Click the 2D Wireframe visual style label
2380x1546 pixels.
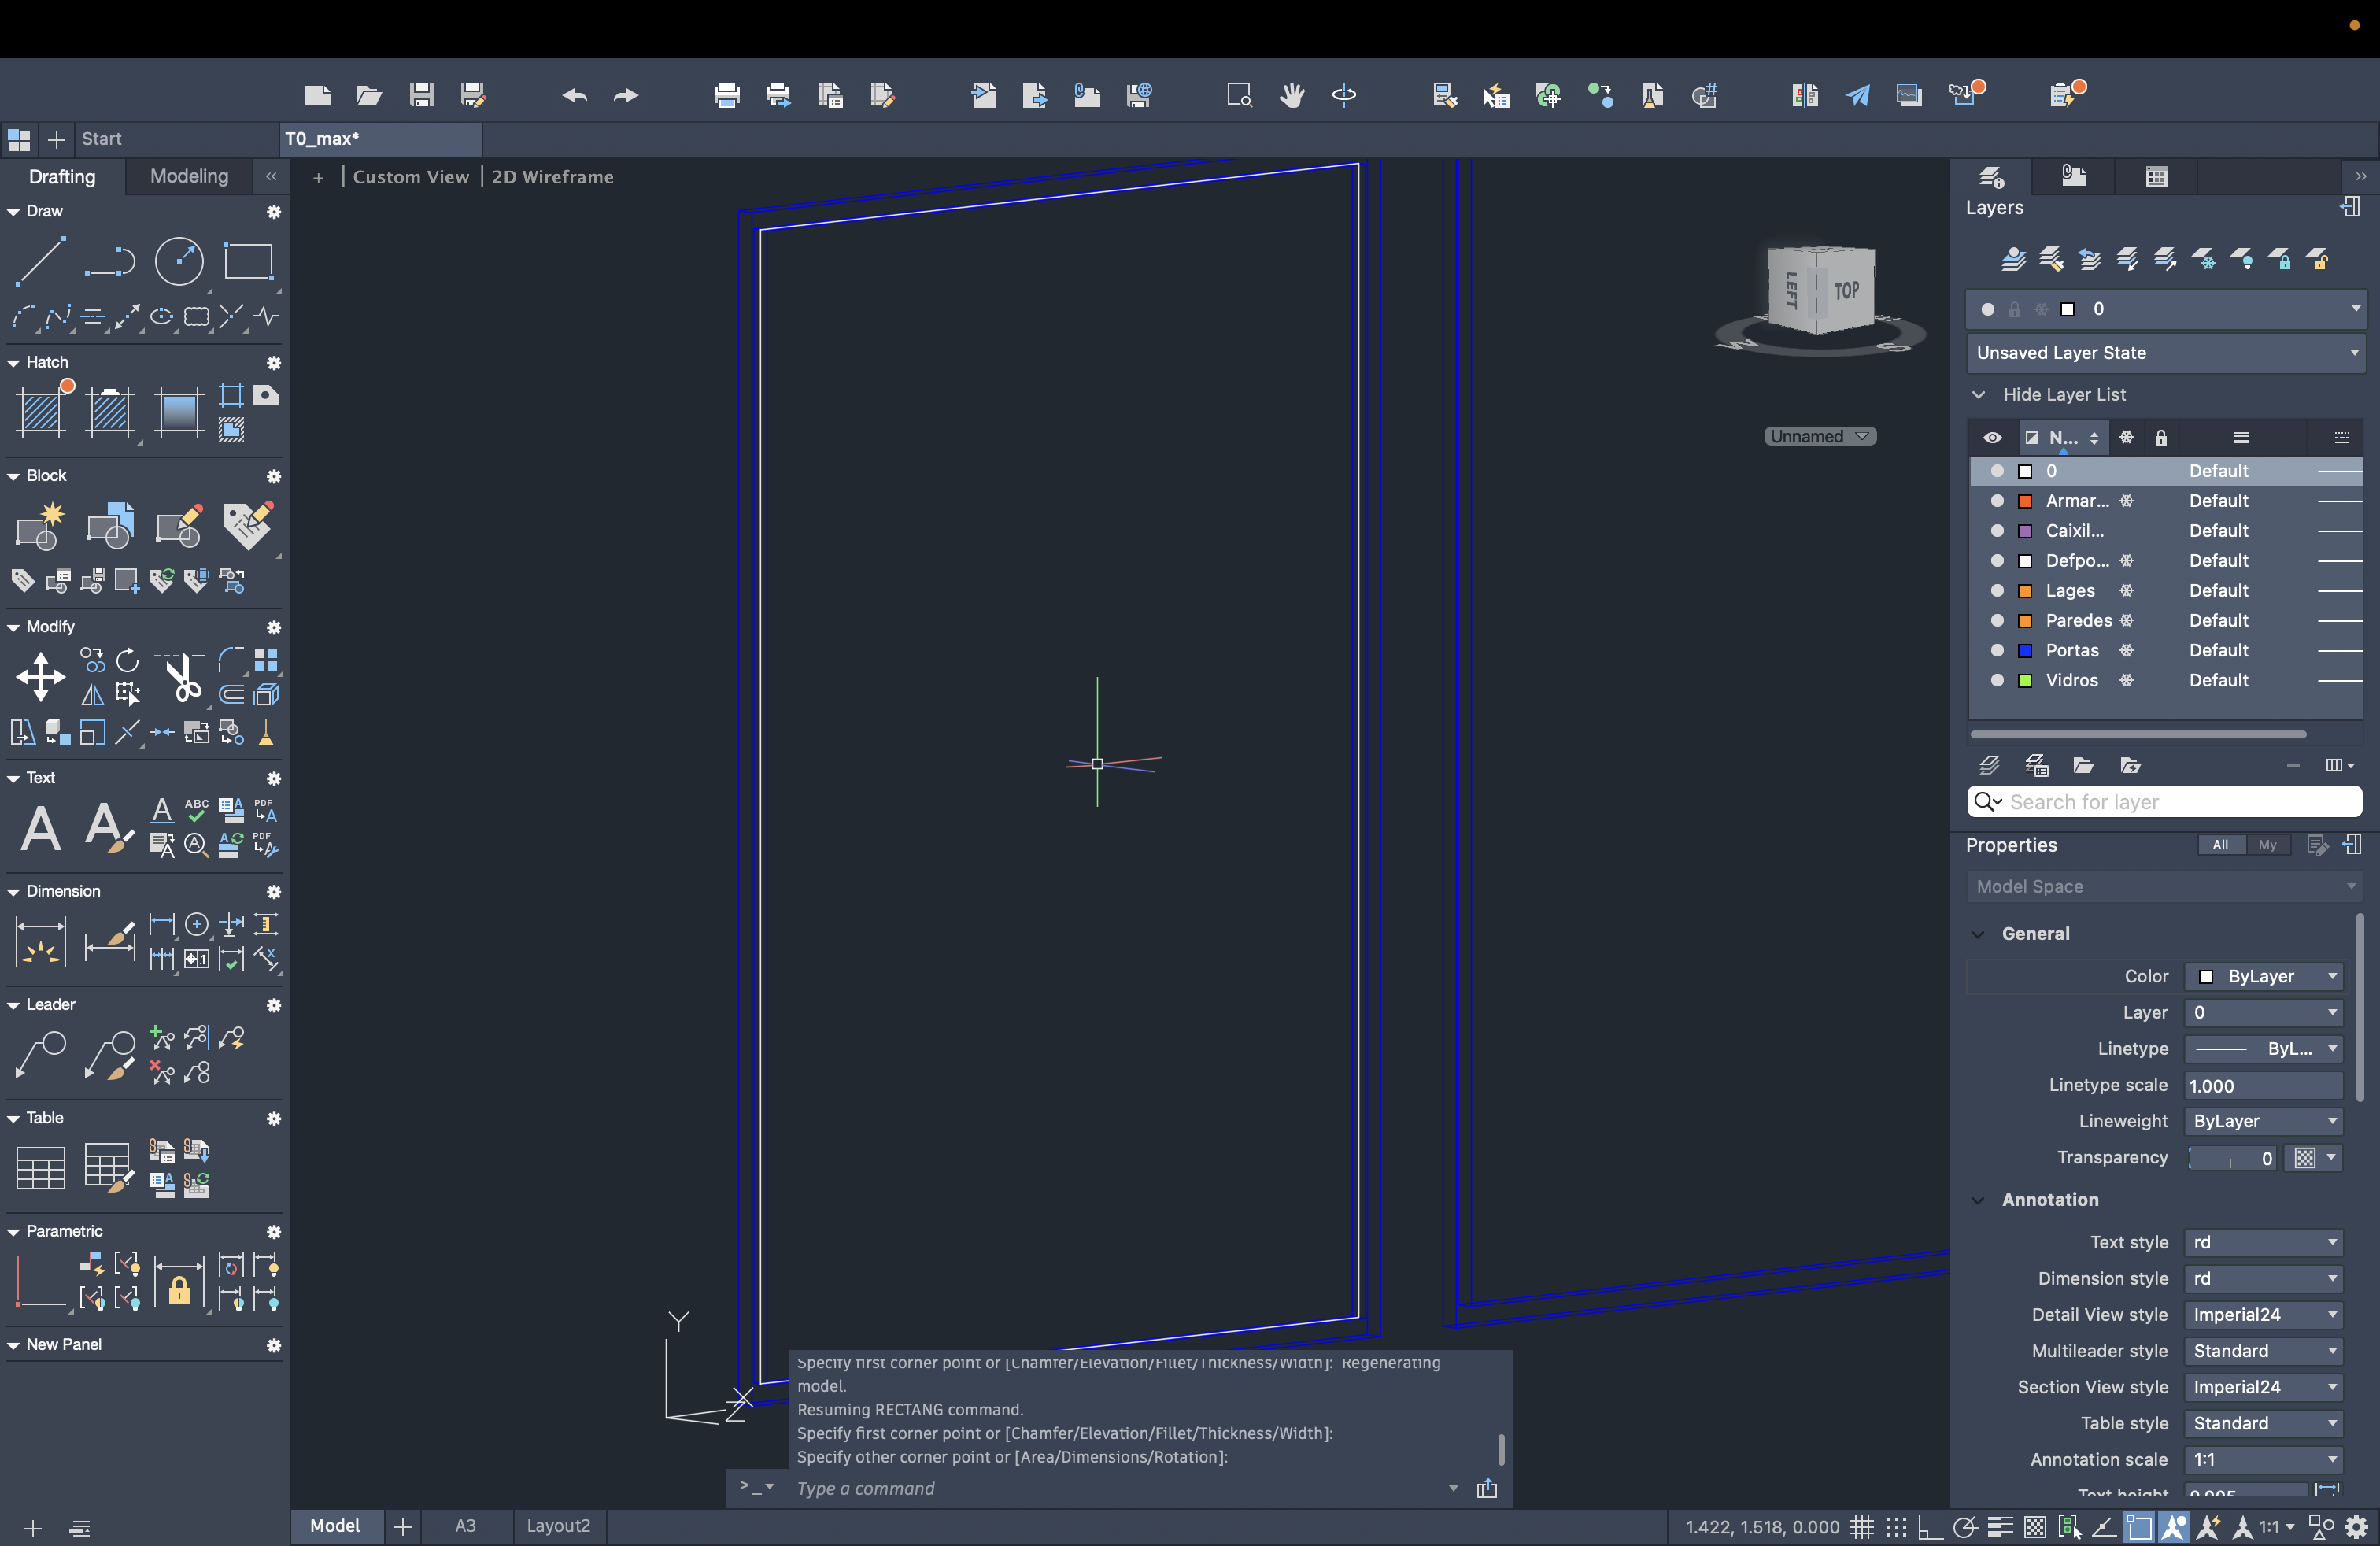(x=552, y=177)
